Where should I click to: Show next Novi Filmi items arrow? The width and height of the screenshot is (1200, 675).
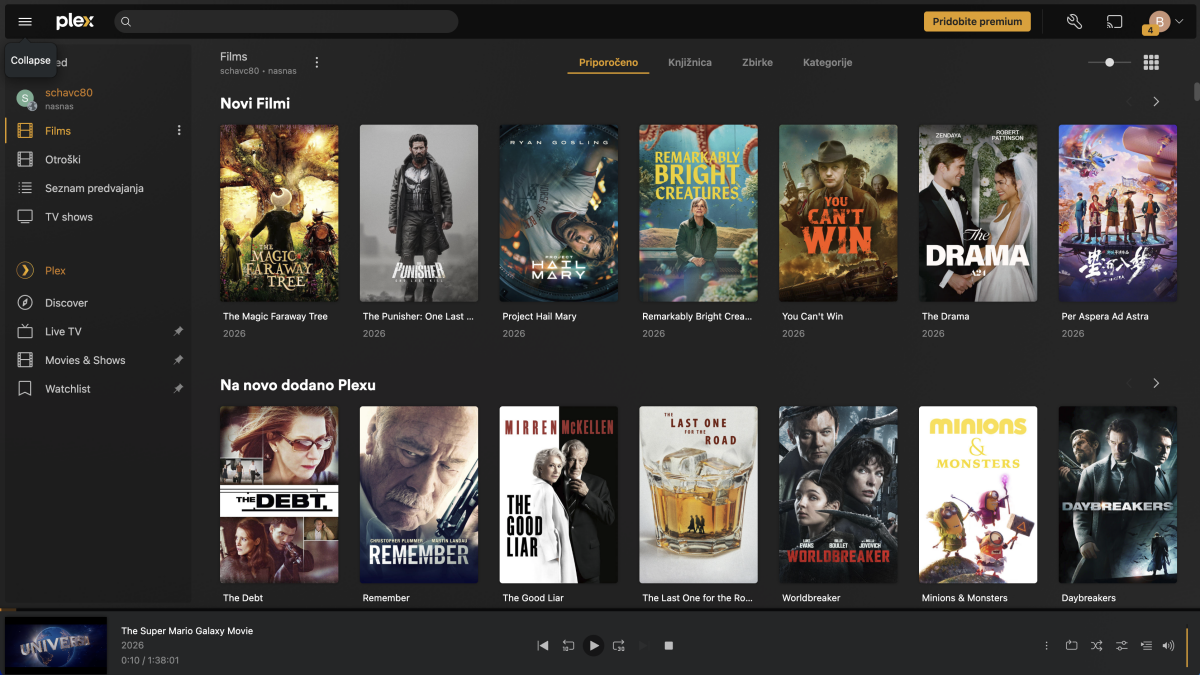(1157, 102)
